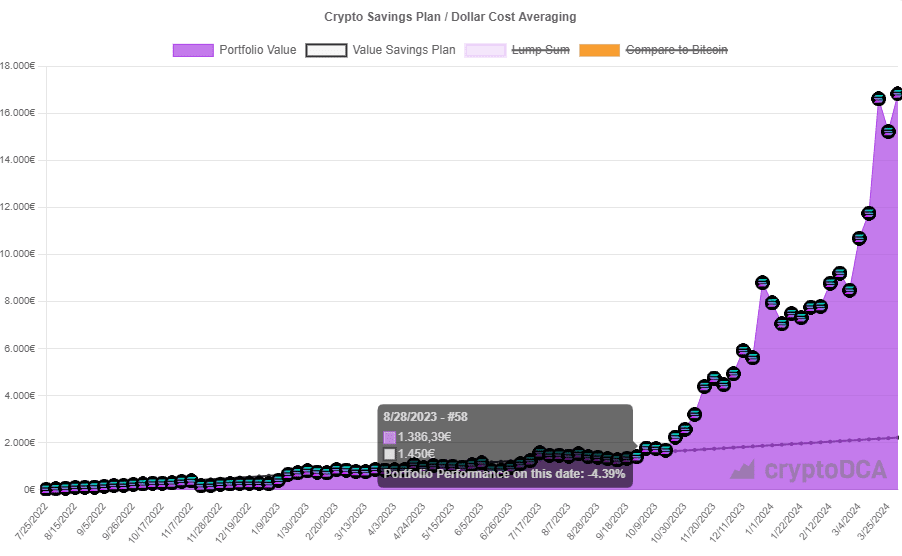The height and width of the screenshot is (556, 902).
Task: Click the coin marker near 3.200€
Action: pyautogui.click(x=694, y=414)
